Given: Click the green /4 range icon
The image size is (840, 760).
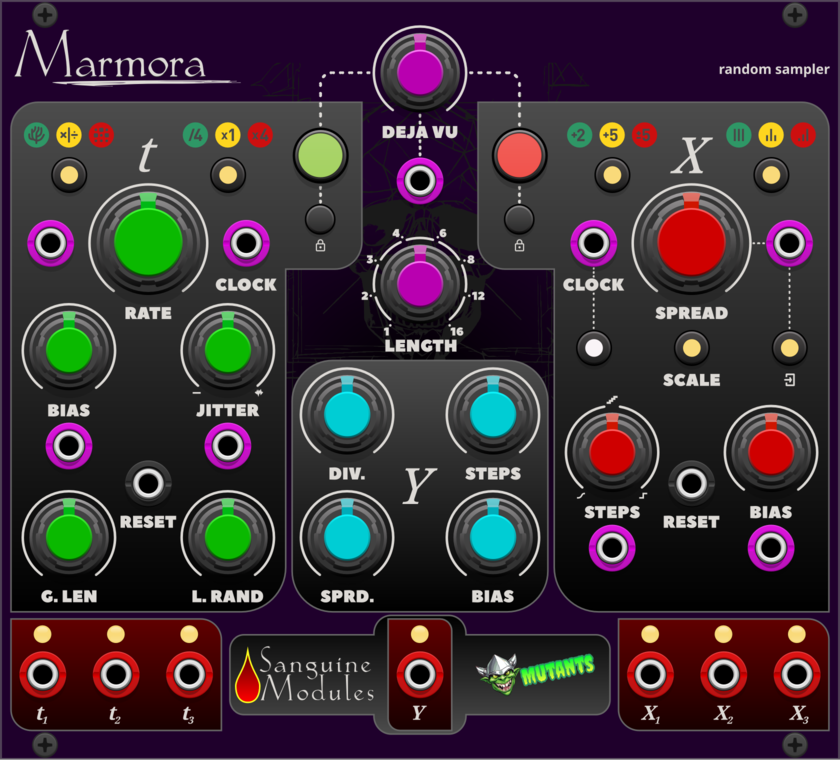Looking at the screenshot, I should coord(196,135).
